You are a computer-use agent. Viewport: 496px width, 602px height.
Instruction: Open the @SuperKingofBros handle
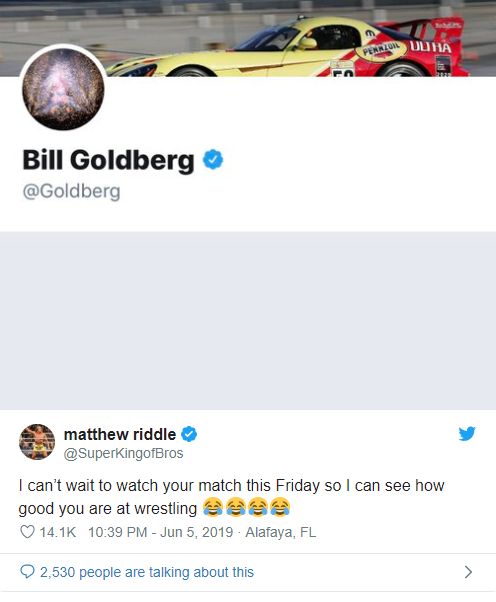tap(123, 453)
